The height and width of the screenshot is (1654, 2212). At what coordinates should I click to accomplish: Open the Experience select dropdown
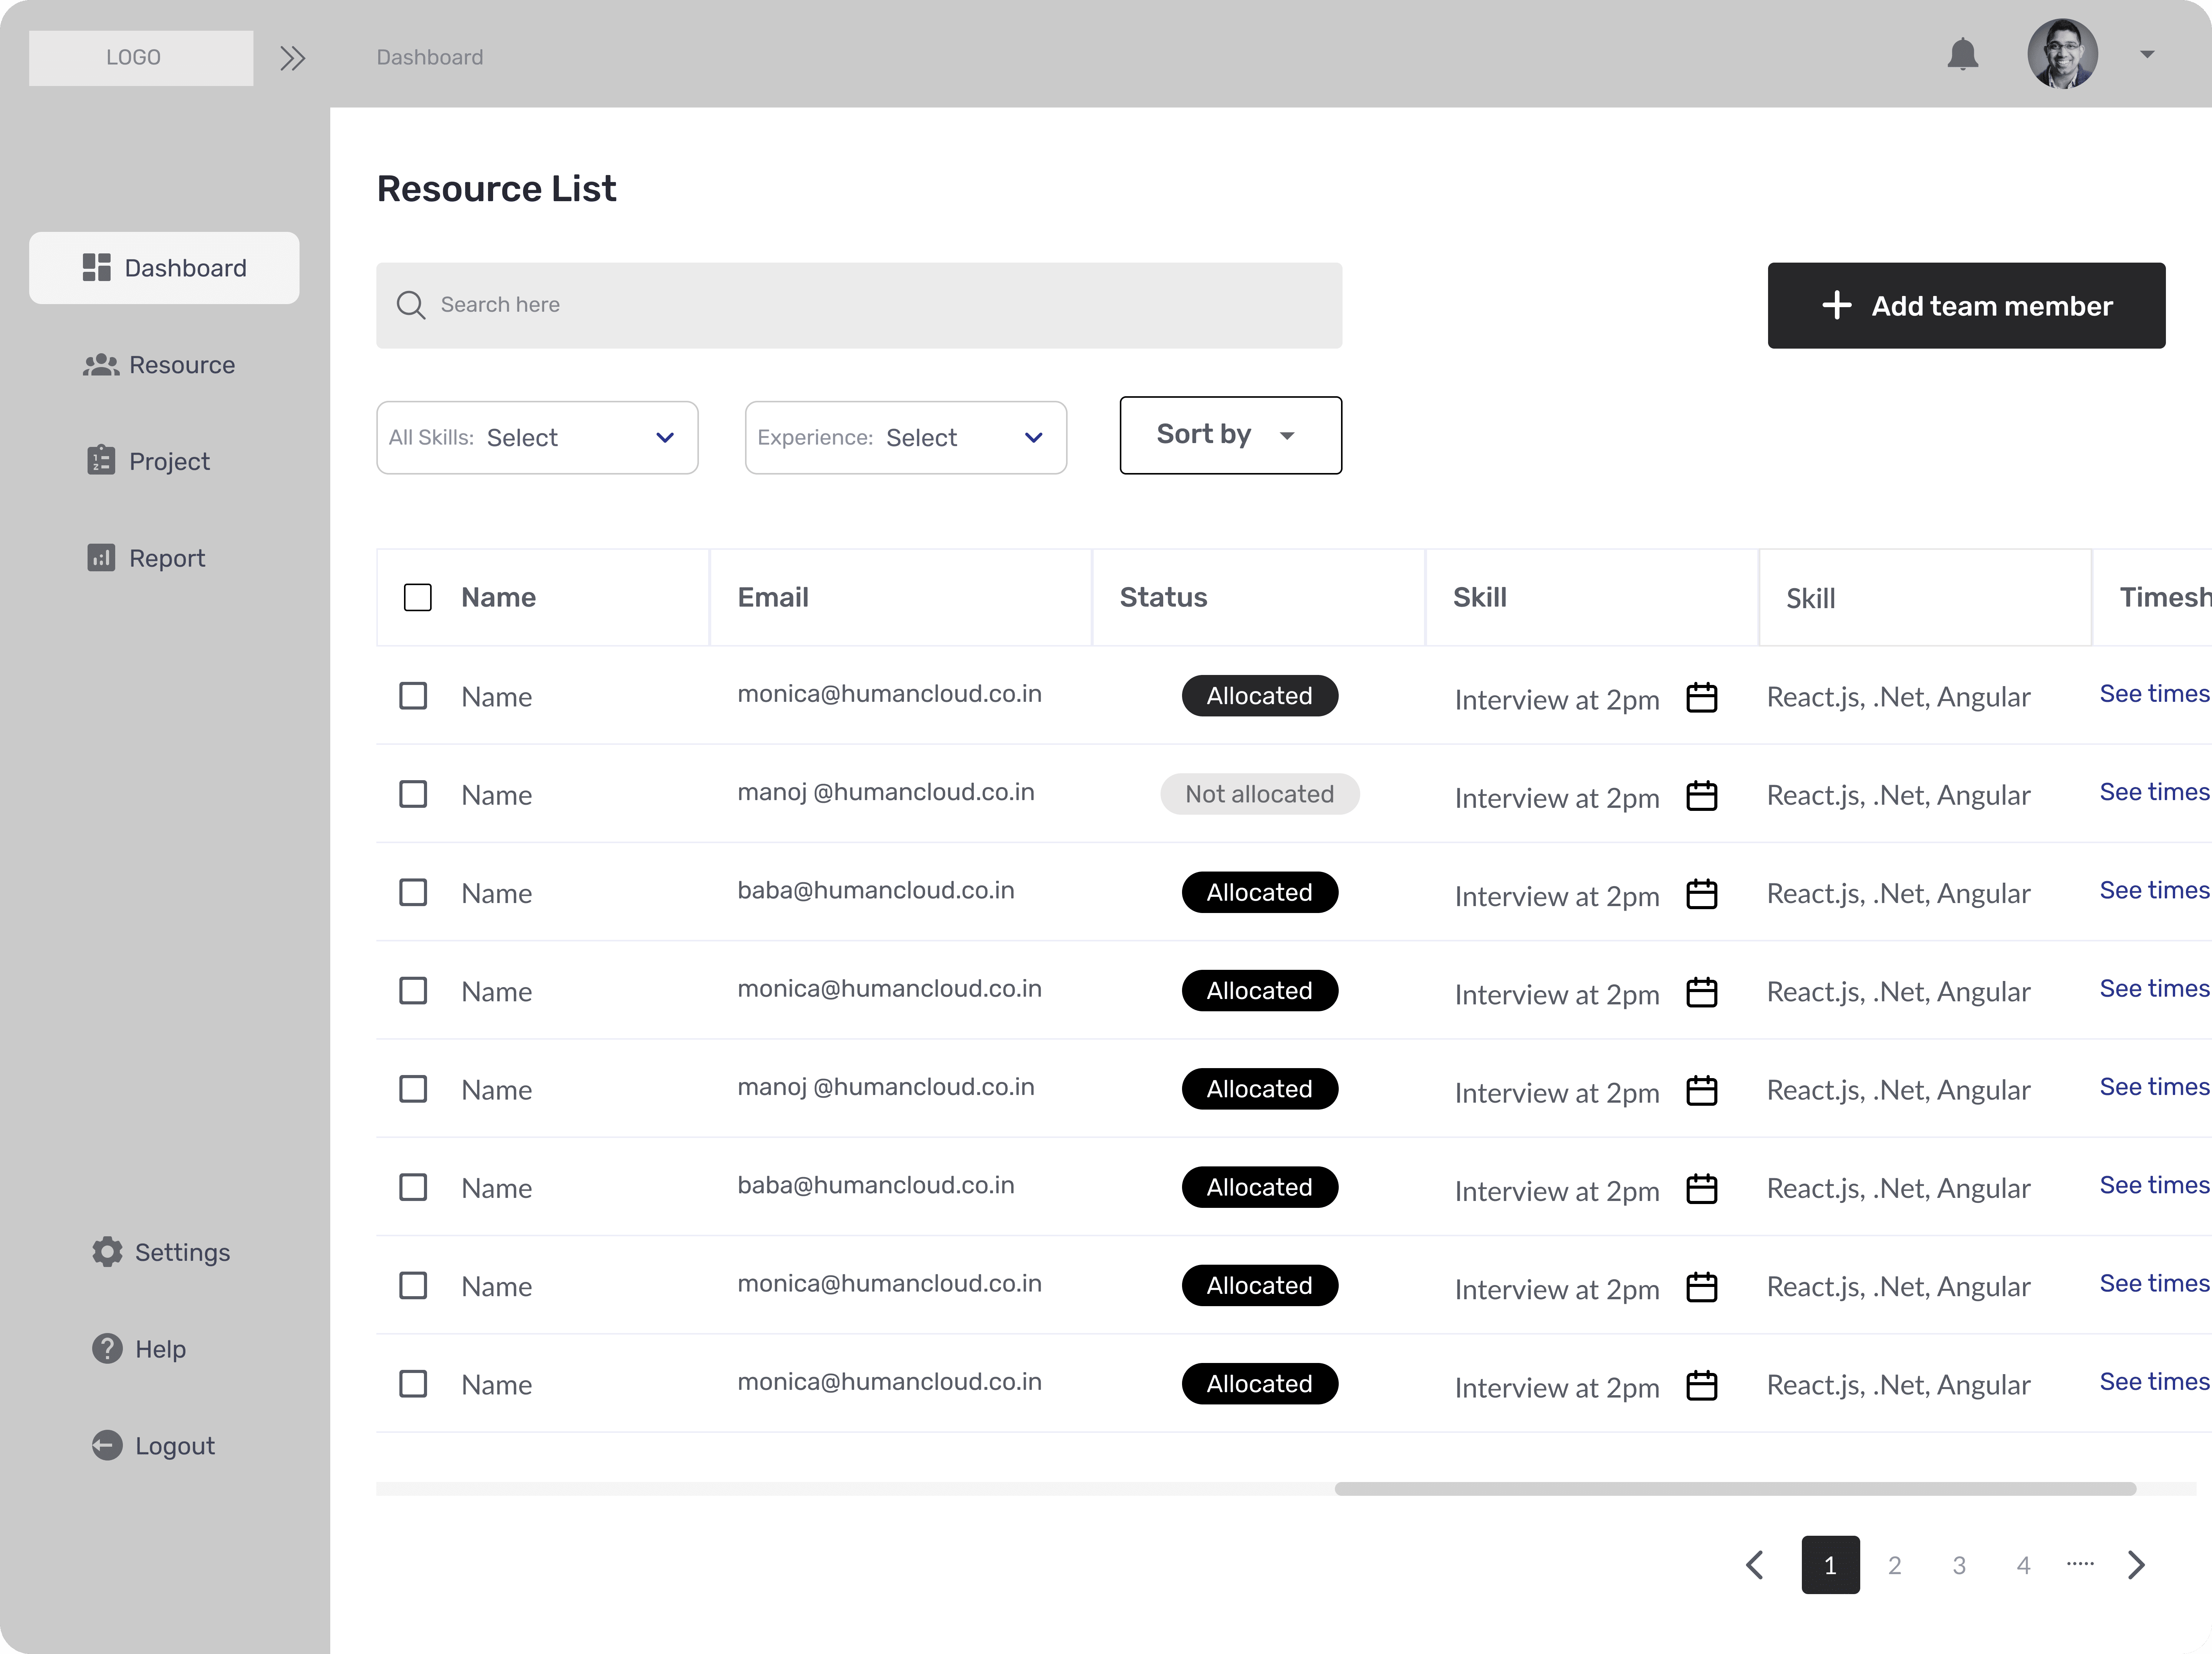coord(906,438)
